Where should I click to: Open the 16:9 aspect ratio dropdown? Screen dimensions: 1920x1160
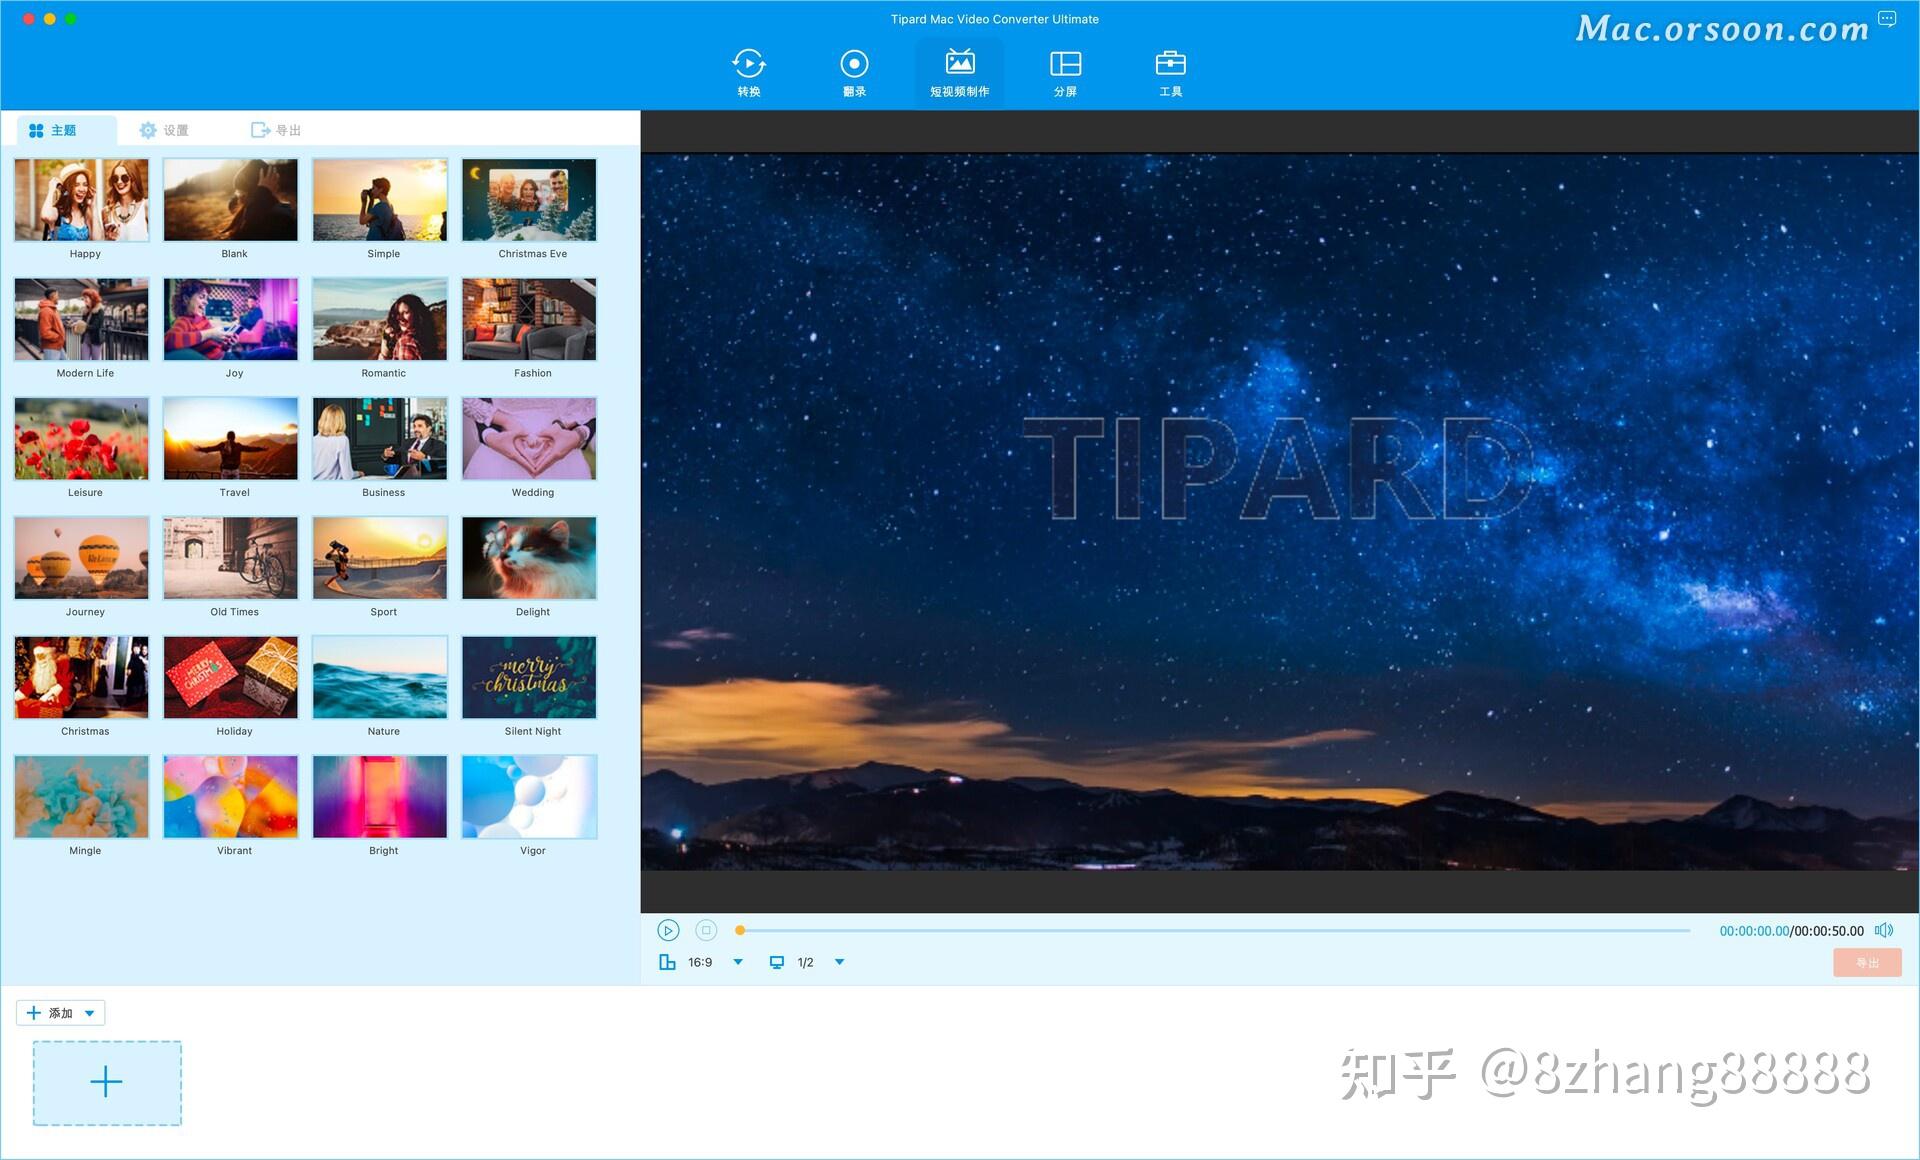coord(738,961)
